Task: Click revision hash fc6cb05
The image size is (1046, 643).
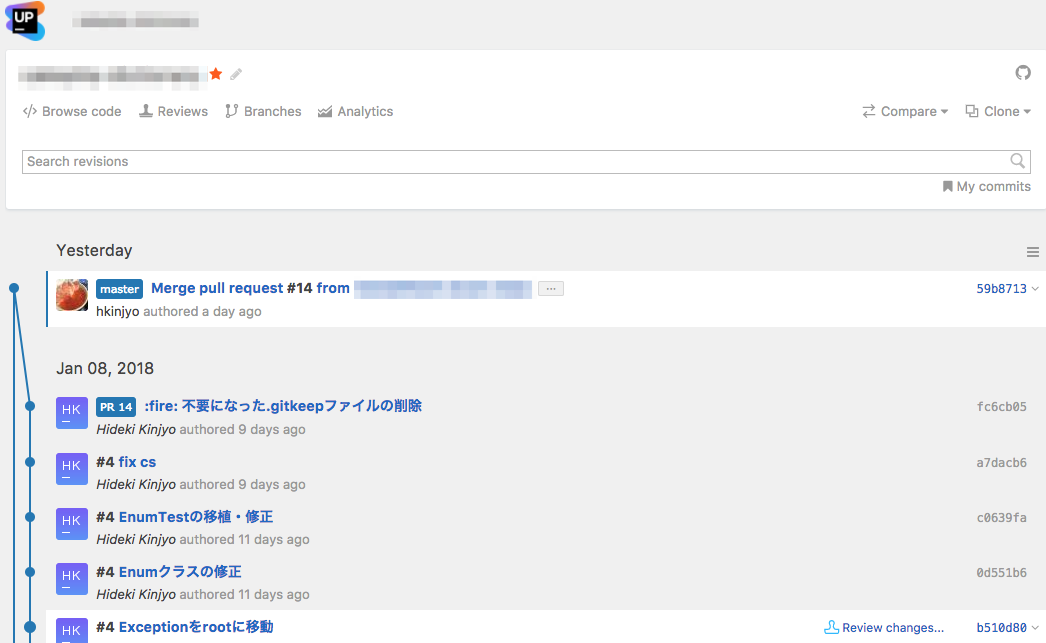Action: (1001, 407)
